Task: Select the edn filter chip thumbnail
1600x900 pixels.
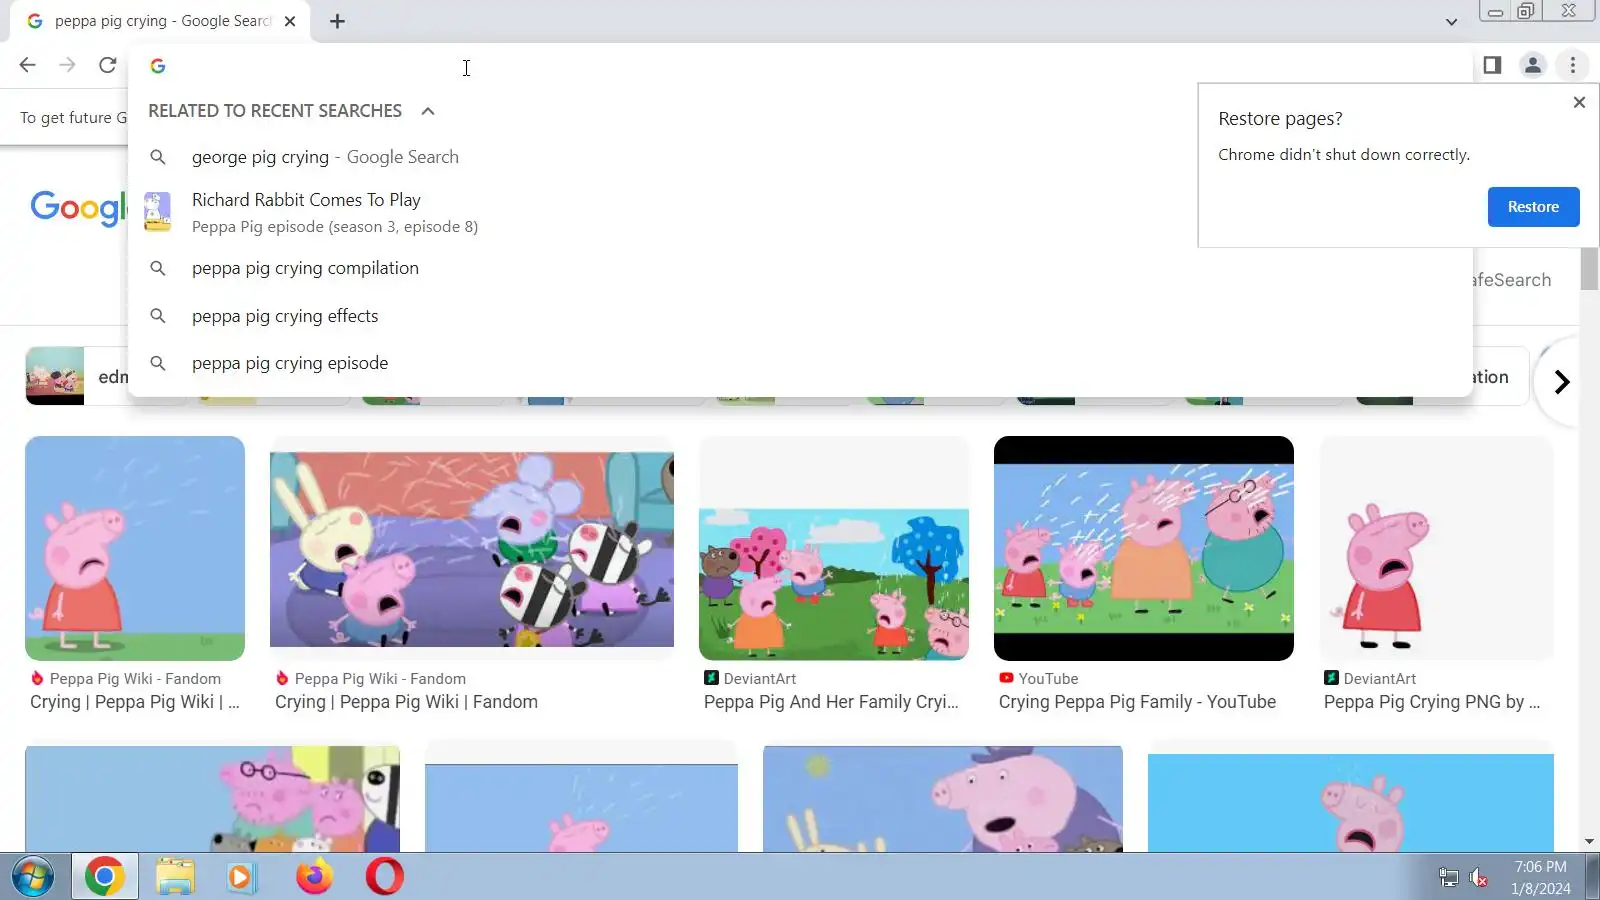Action: [x=55, y=376]
